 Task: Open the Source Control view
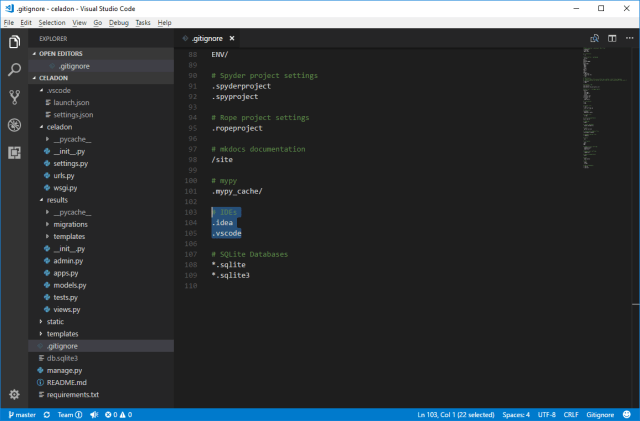[14, 97]
